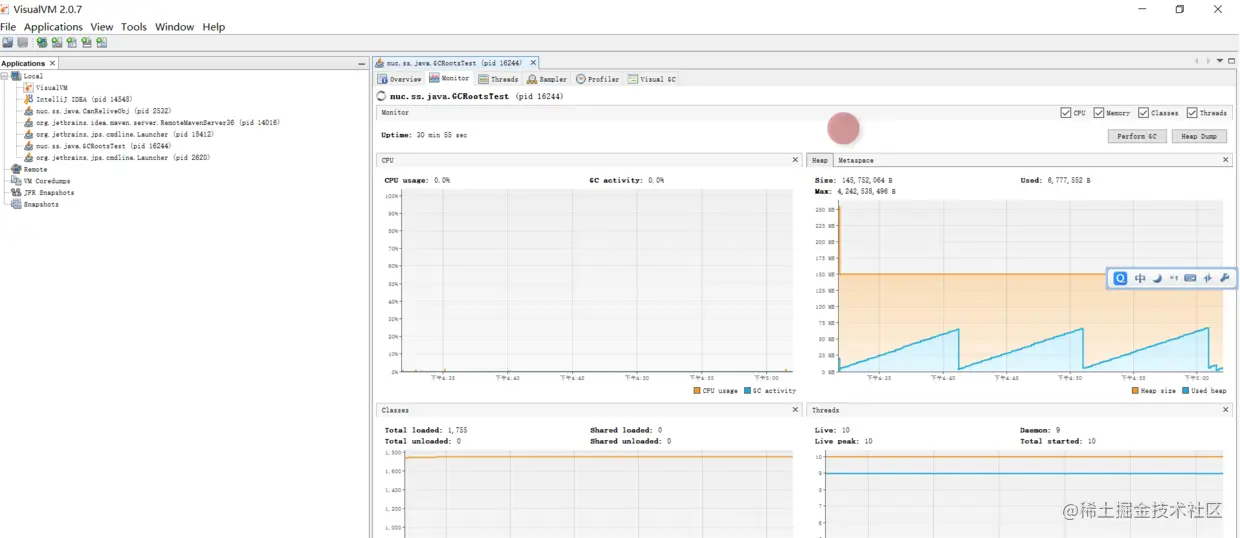Image resolution: width=1240 pixels, height=538 pixels.
Task: Close the Heap memory graph panel
Action: click(1226, 159)
